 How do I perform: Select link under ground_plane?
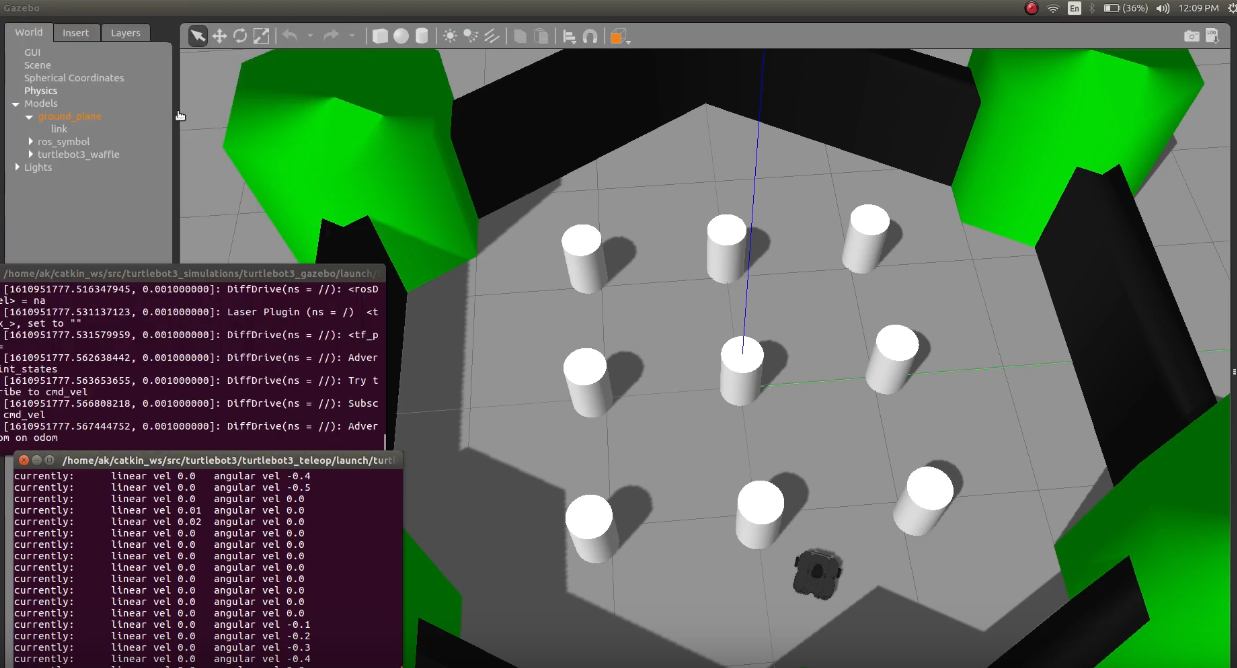tap(59, 129)
